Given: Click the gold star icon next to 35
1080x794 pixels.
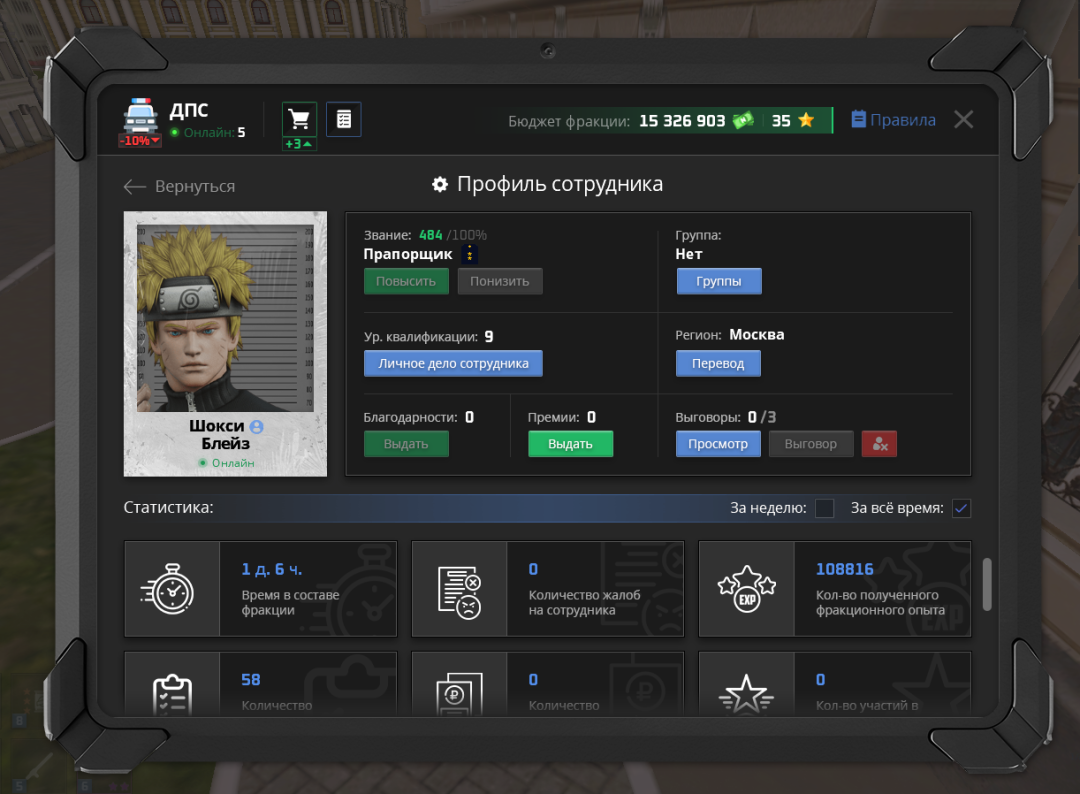Looking at the screenshot, I should pos(806,120).
